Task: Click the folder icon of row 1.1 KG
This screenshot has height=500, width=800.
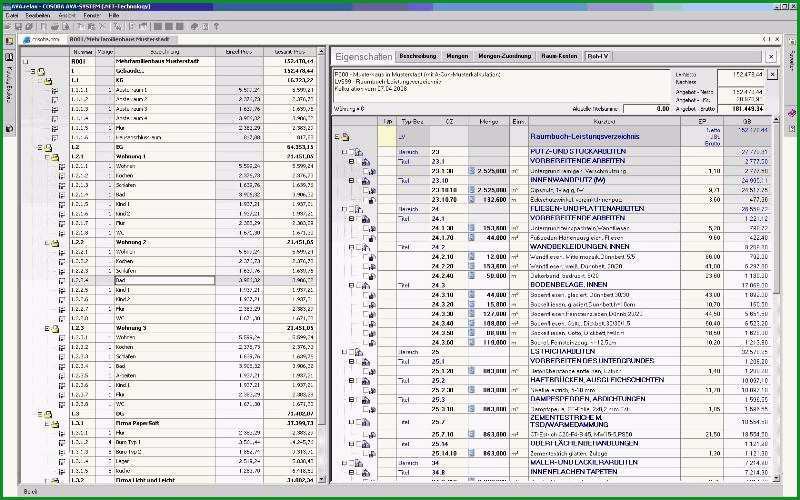Action: [x=48, y=81]
